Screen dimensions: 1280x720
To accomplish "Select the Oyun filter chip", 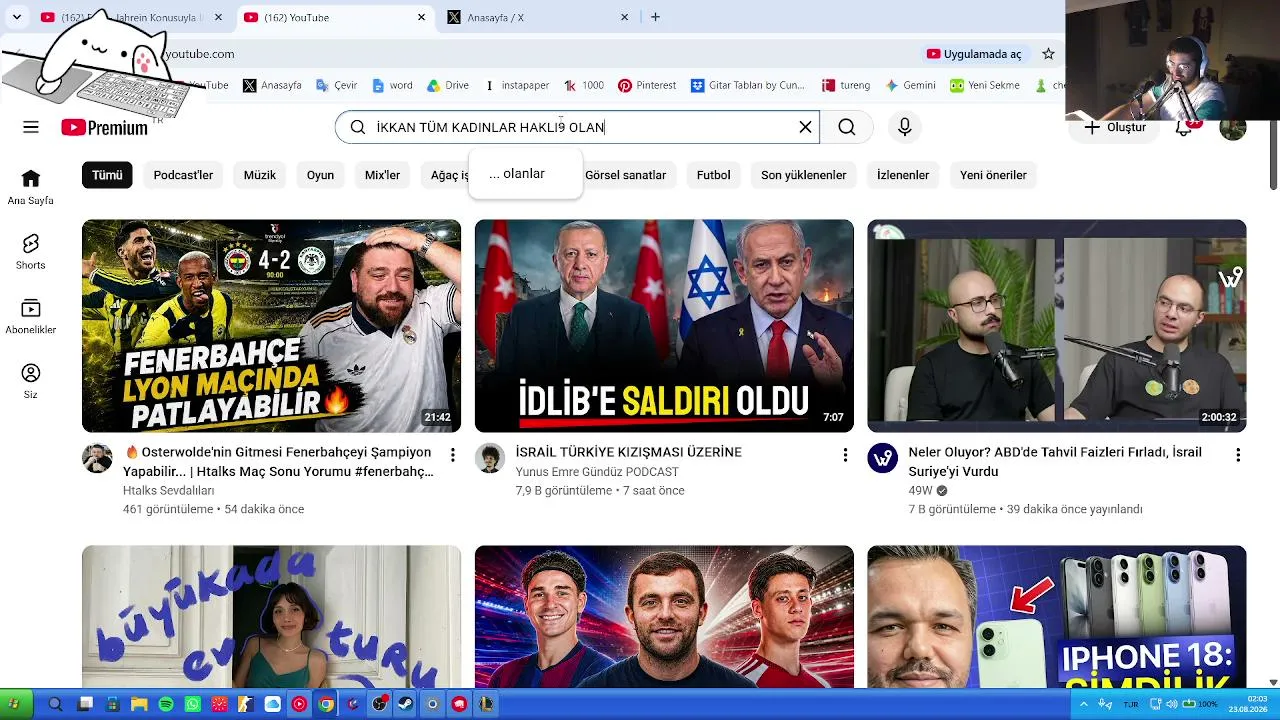I will coord(320,175).
